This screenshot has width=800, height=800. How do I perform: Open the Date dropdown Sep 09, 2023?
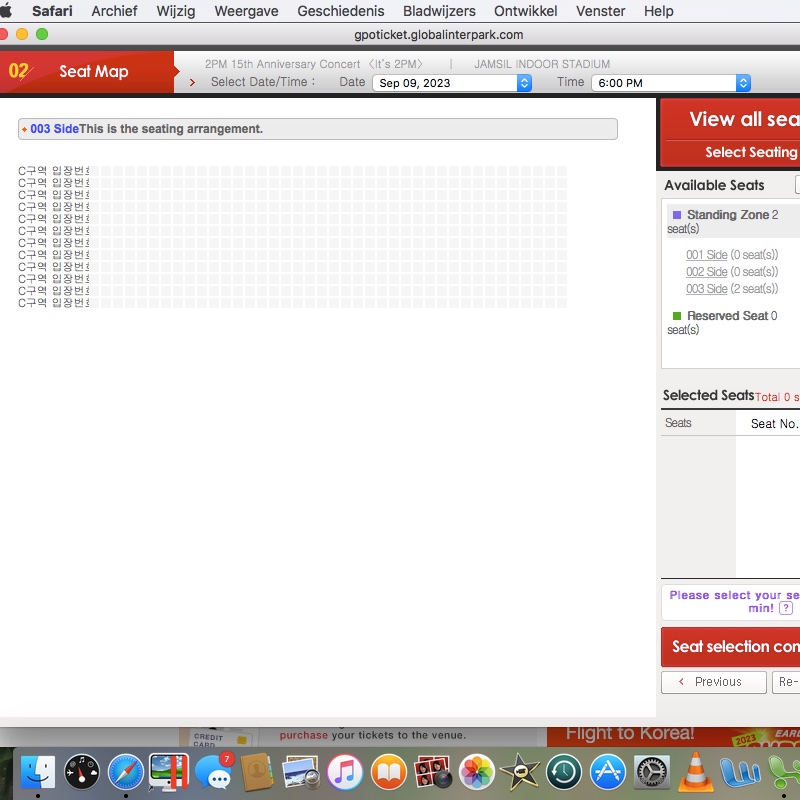pos(452,83)
